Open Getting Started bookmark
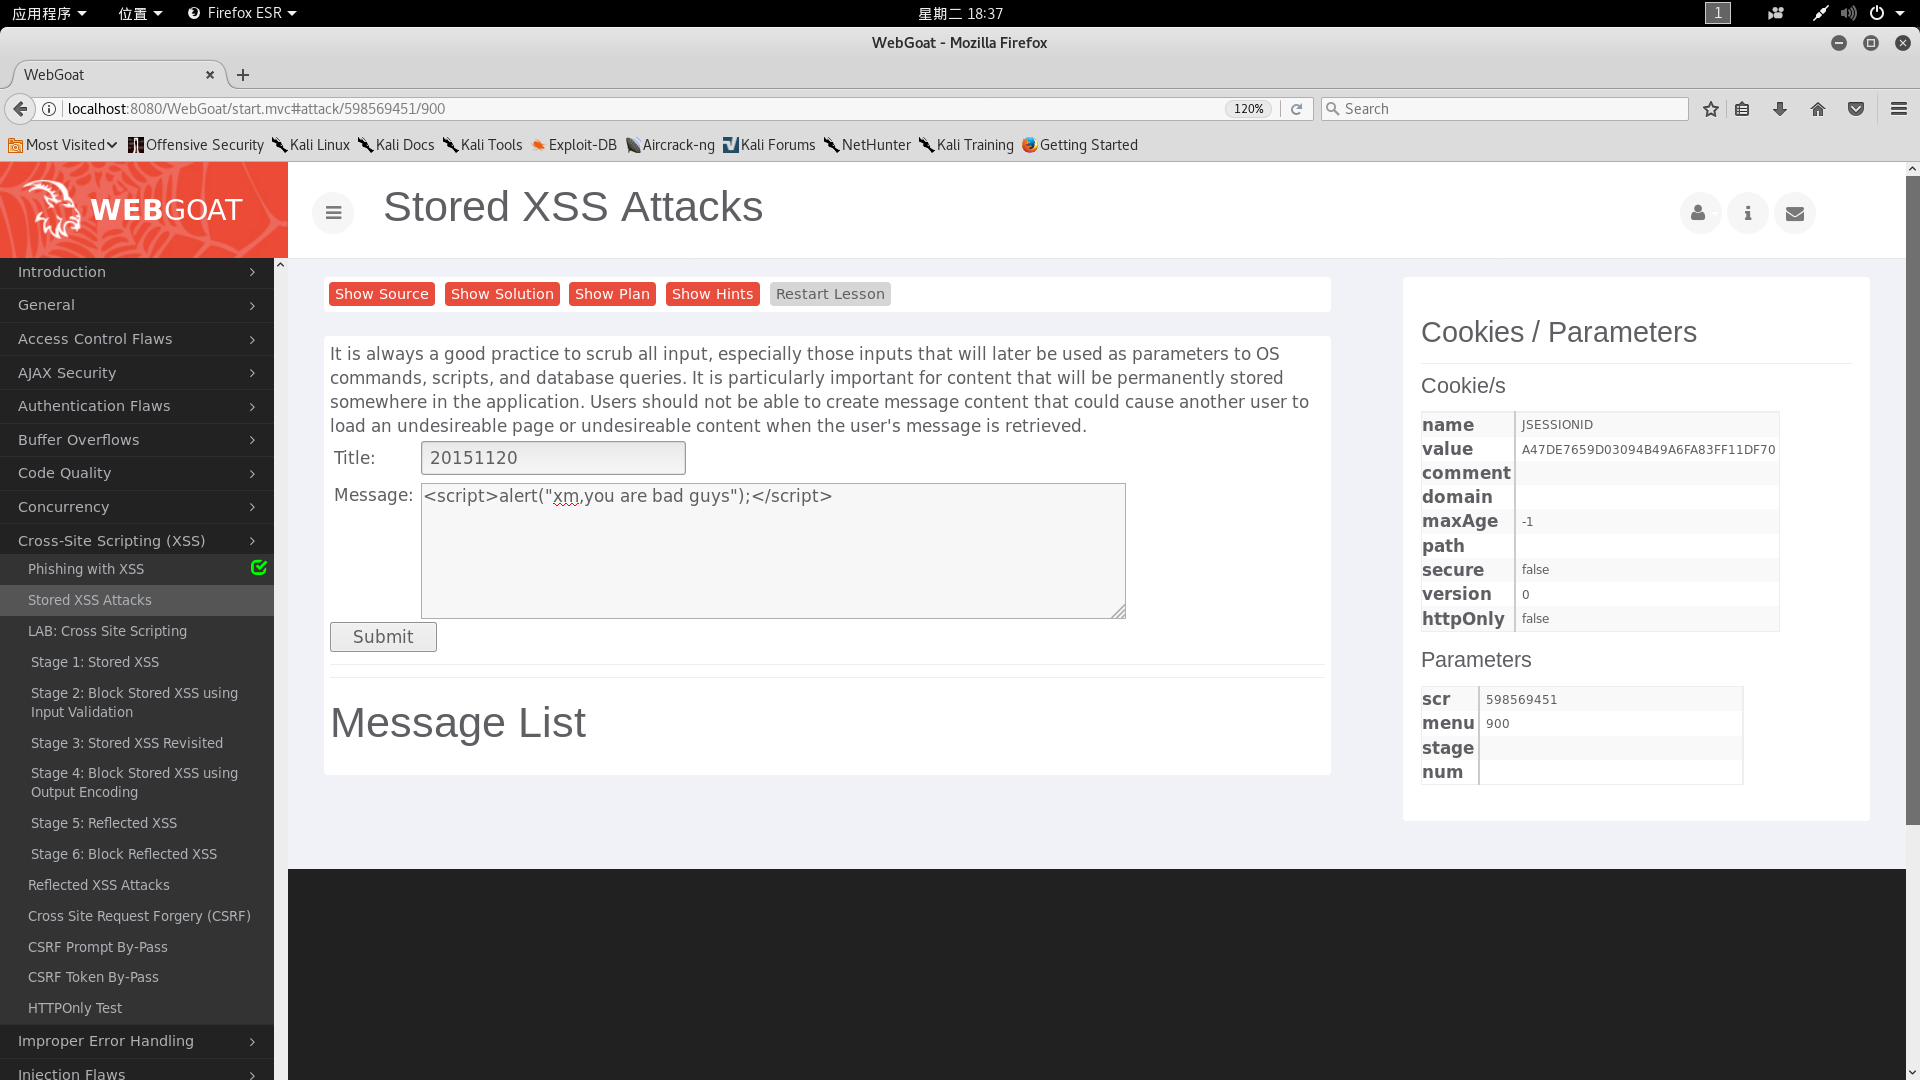This screenshot has height=1080, width=1920. [1080, 145]
